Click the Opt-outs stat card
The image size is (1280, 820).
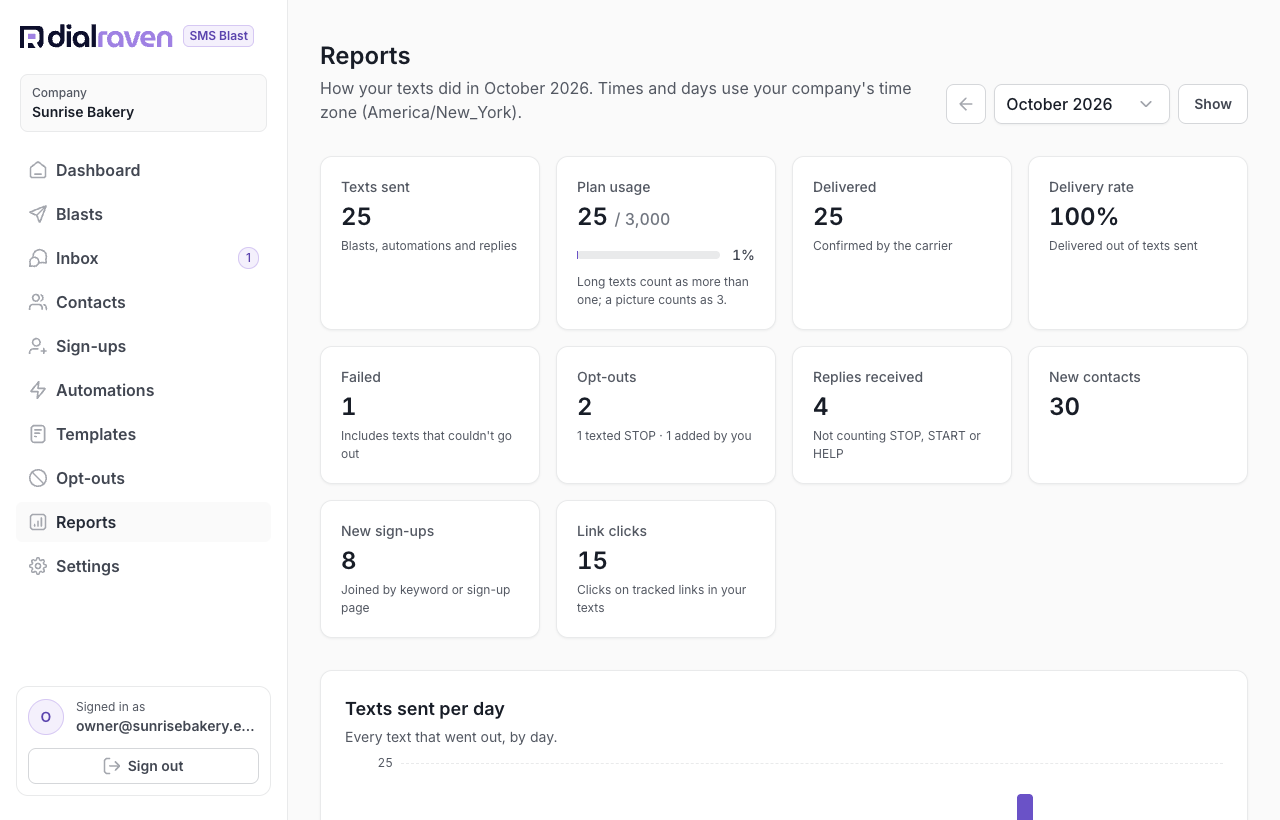pos(666,415)
